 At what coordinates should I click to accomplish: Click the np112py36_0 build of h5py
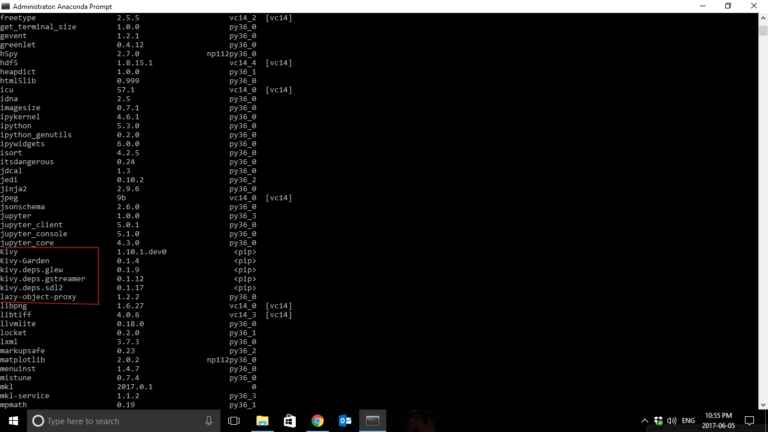[x=232, y=54]
